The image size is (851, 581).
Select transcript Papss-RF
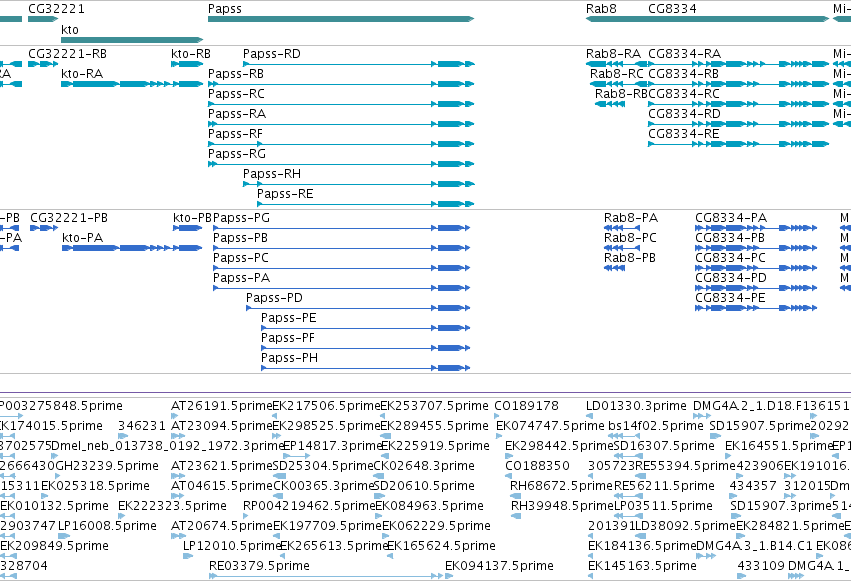point(341,144)
